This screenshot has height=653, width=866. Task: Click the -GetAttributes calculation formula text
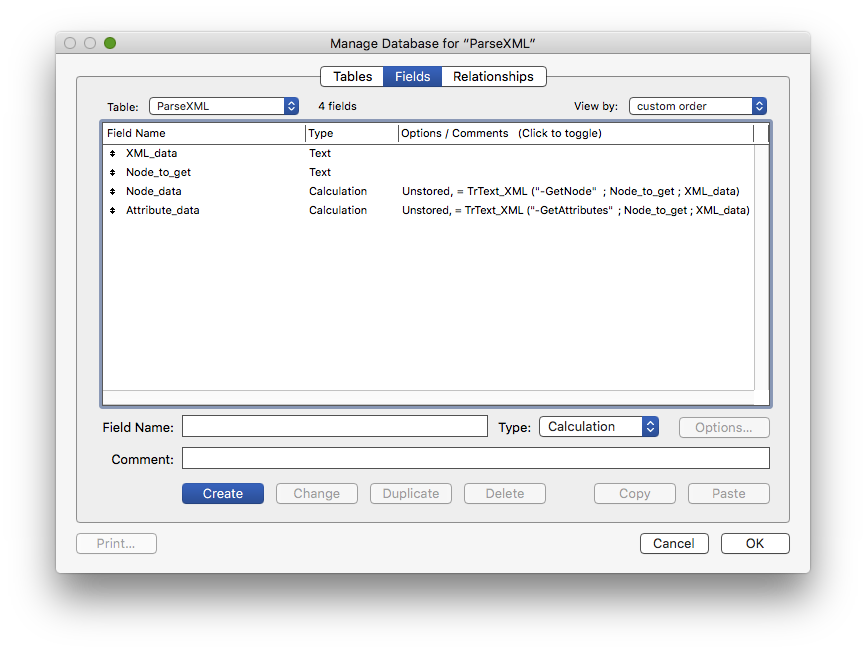pos(576,210)
